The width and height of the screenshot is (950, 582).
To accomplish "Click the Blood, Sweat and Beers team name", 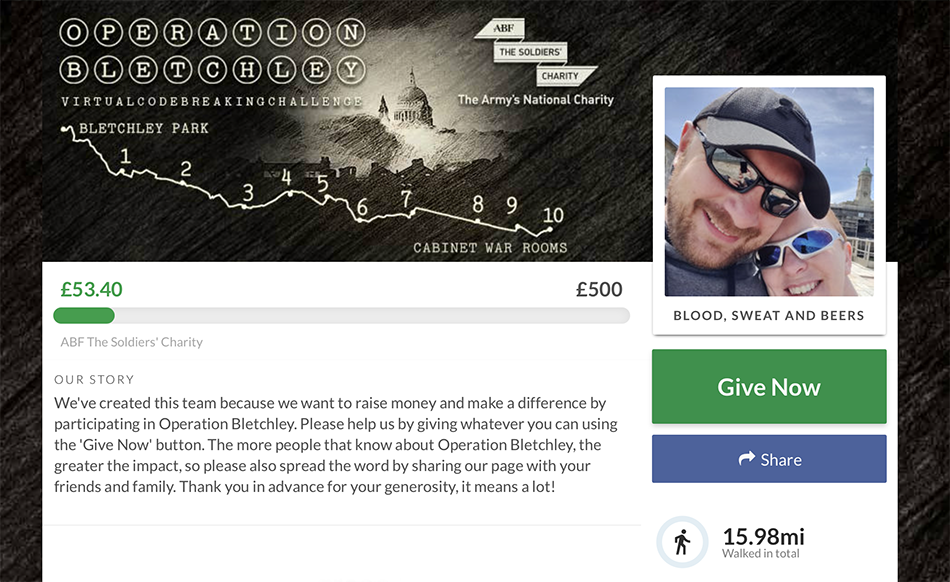I will [769, 316].
